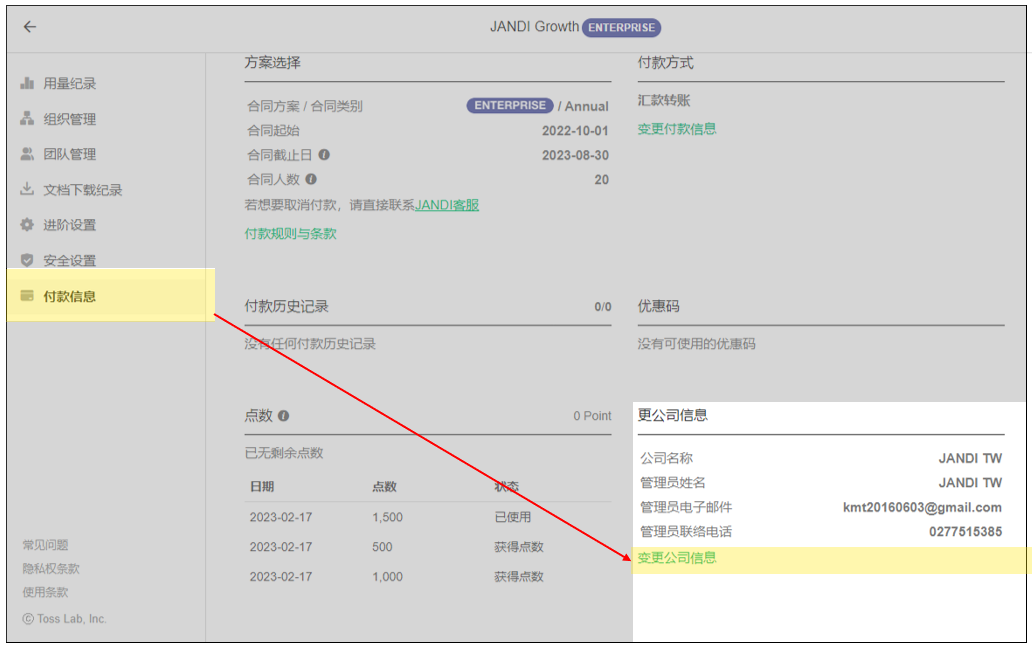This screenshot has width=1032, height=647.
Task: Click the back arrow icon
Action: [30, 26]
